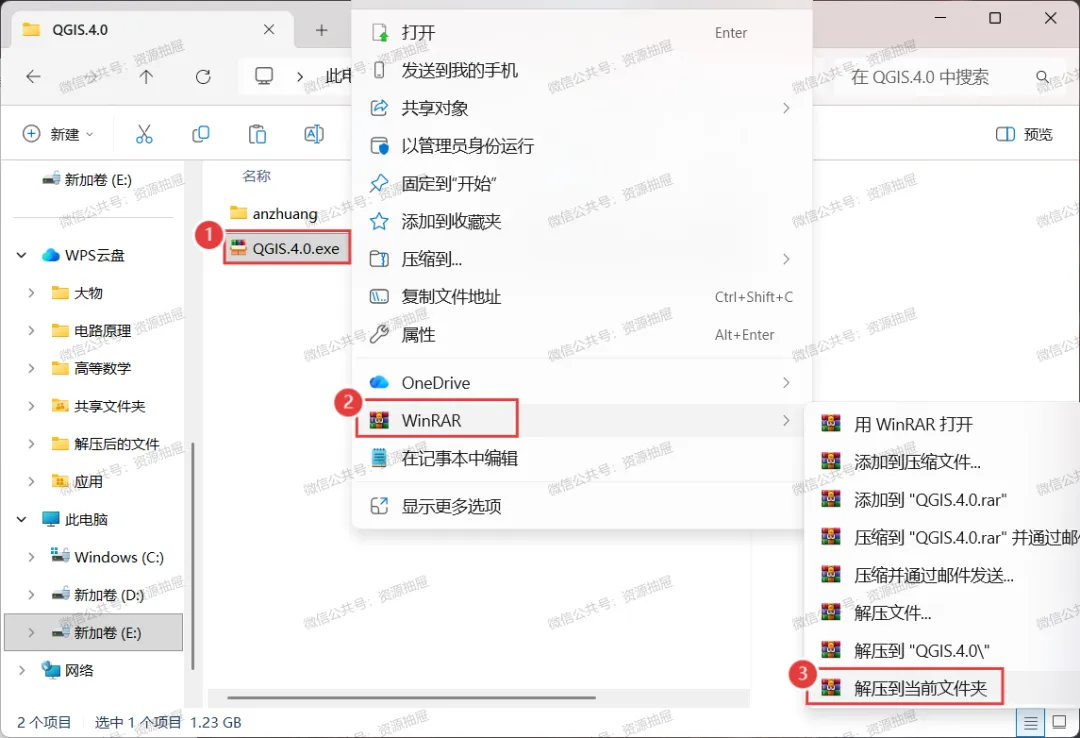Screen dimensions: 1080x738
Task: Click the Cut scissors icon in toolbar
Action: [144, 134]
